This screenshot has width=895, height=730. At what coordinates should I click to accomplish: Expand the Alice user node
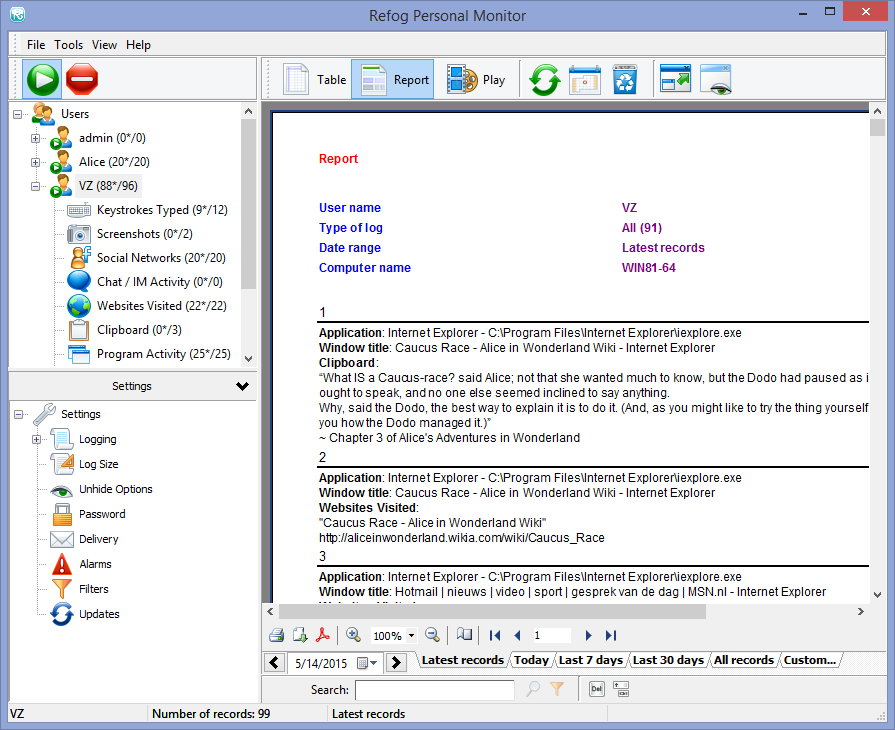point(35,162)
